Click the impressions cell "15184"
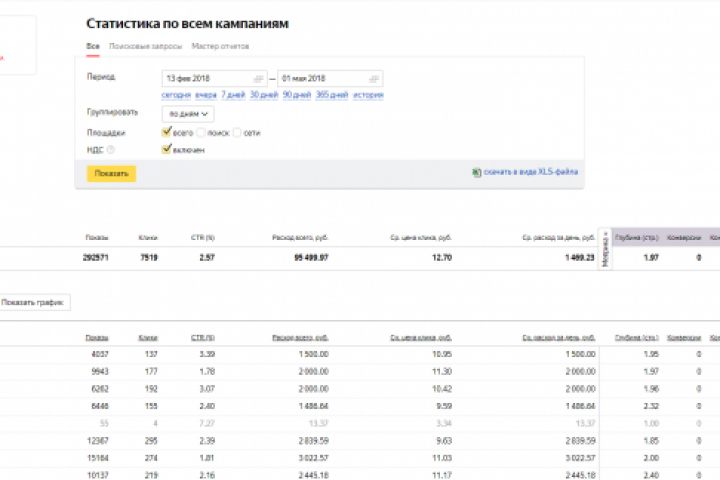 point(97,458)
